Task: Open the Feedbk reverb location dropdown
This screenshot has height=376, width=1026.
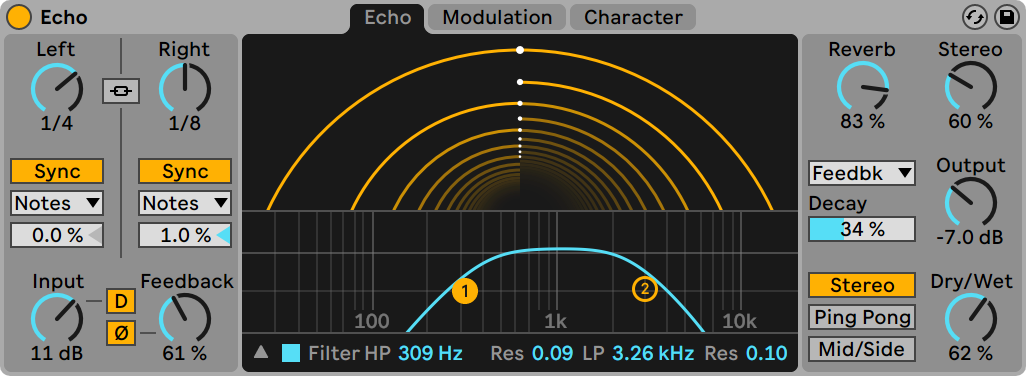Action: [862, 173]
